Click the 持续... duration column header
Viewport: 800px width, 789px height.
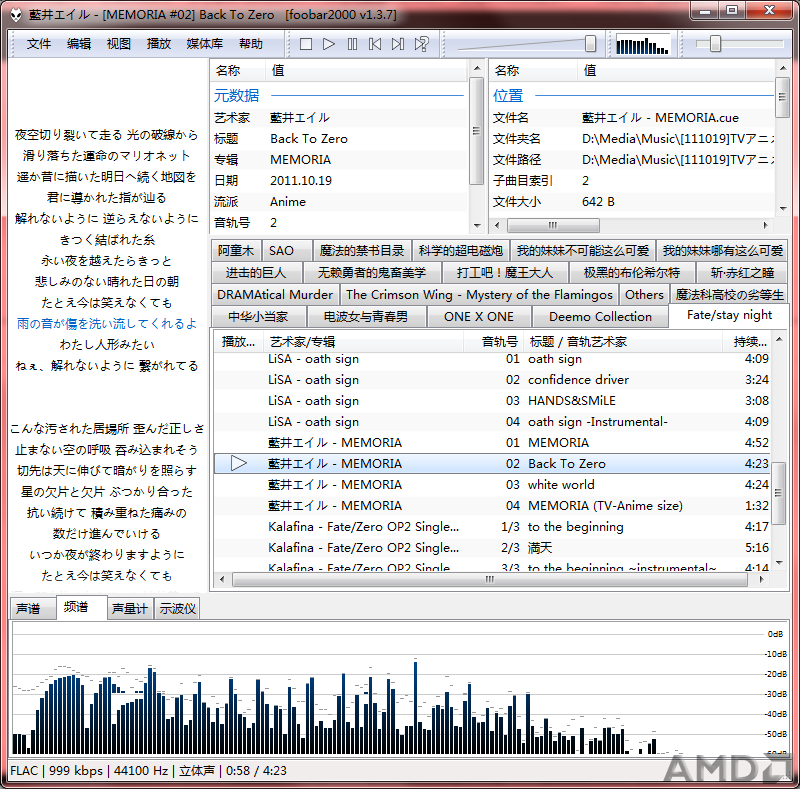click(746, 341)
